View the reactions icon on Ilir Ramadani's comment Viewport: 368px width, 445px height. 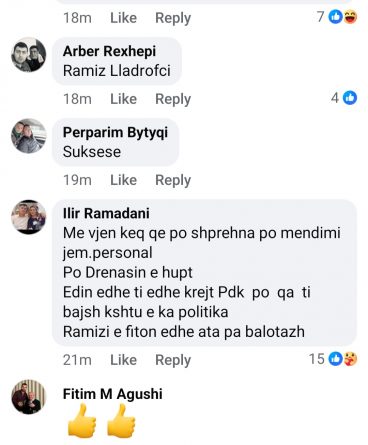(343, 359)
